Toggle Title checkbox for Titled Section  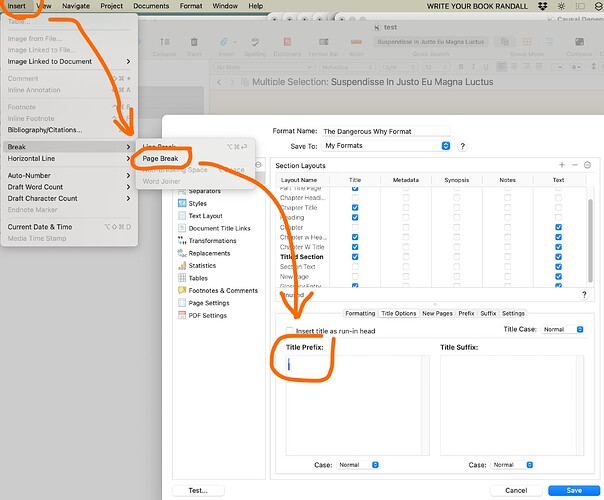click(355, 257)
